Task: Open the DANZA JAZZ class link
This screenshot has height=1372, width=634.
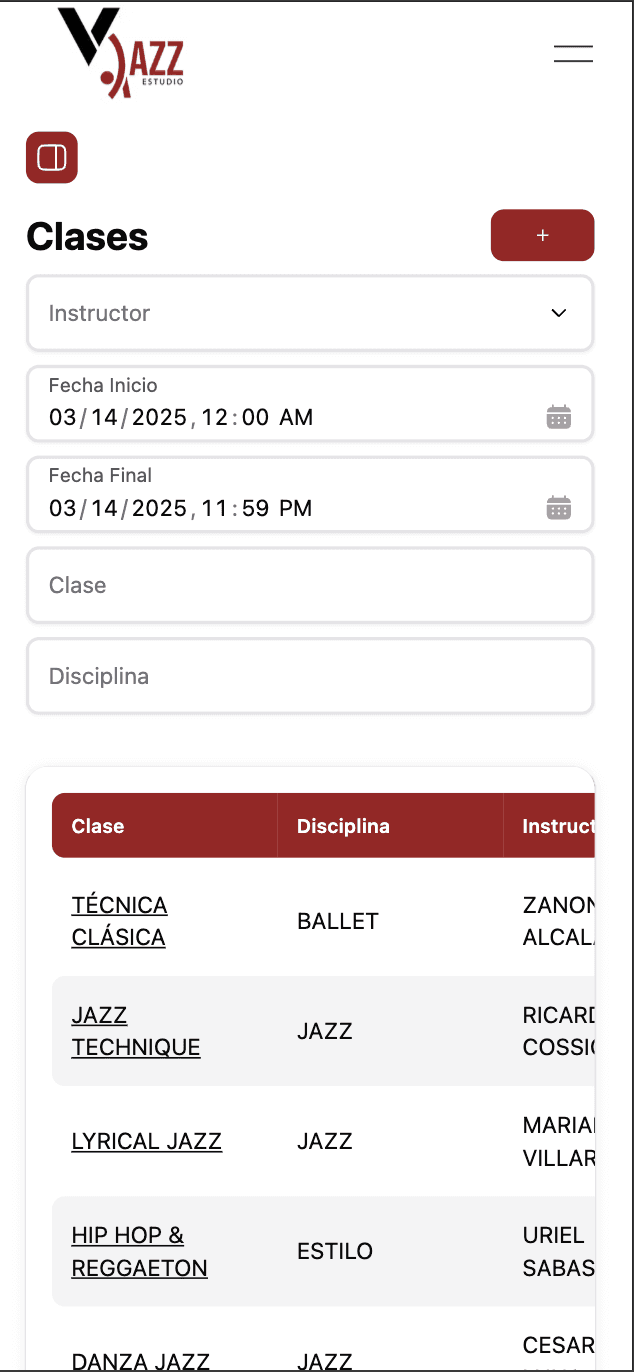Action: tap(140, 1360)
